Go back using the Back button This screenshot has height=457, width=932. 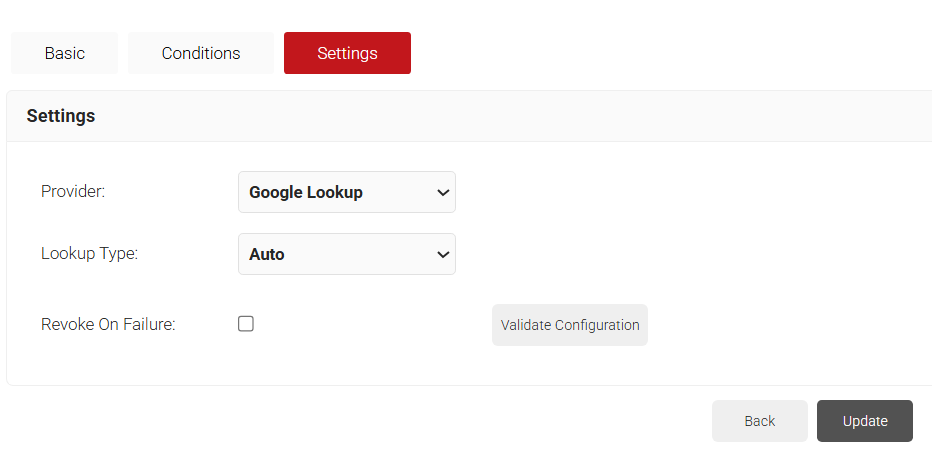point(759,421)
